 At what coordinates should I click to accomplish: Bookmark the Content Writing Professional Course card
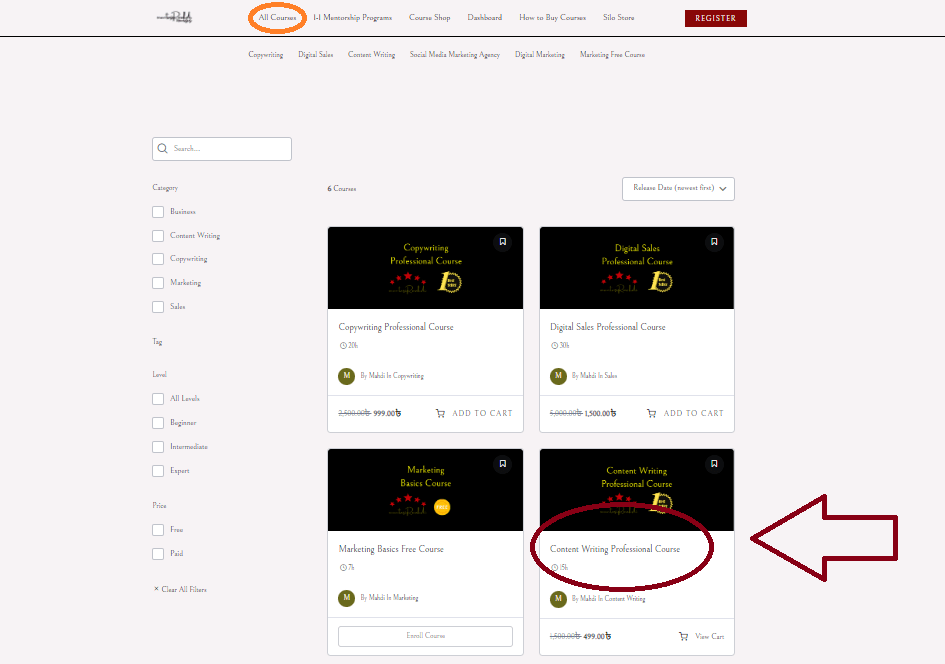click(714, 464)
